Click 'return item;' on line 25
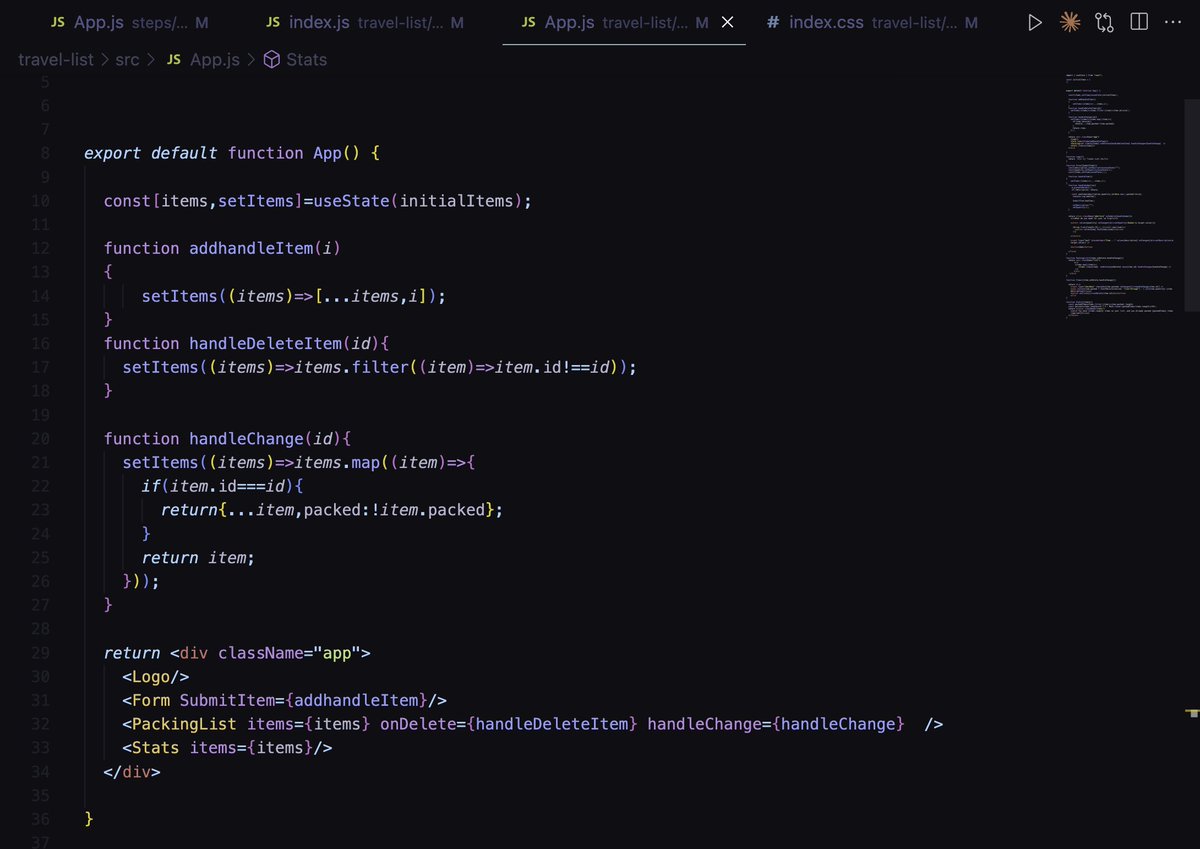 coord(198,558)
